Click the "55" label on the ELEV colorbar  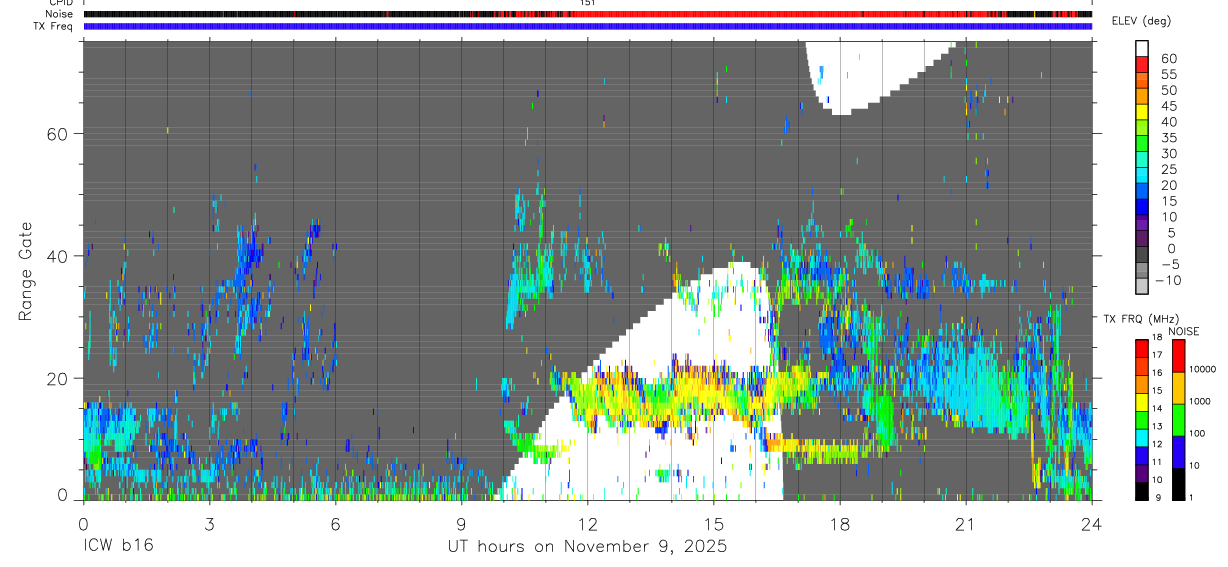1168,74
